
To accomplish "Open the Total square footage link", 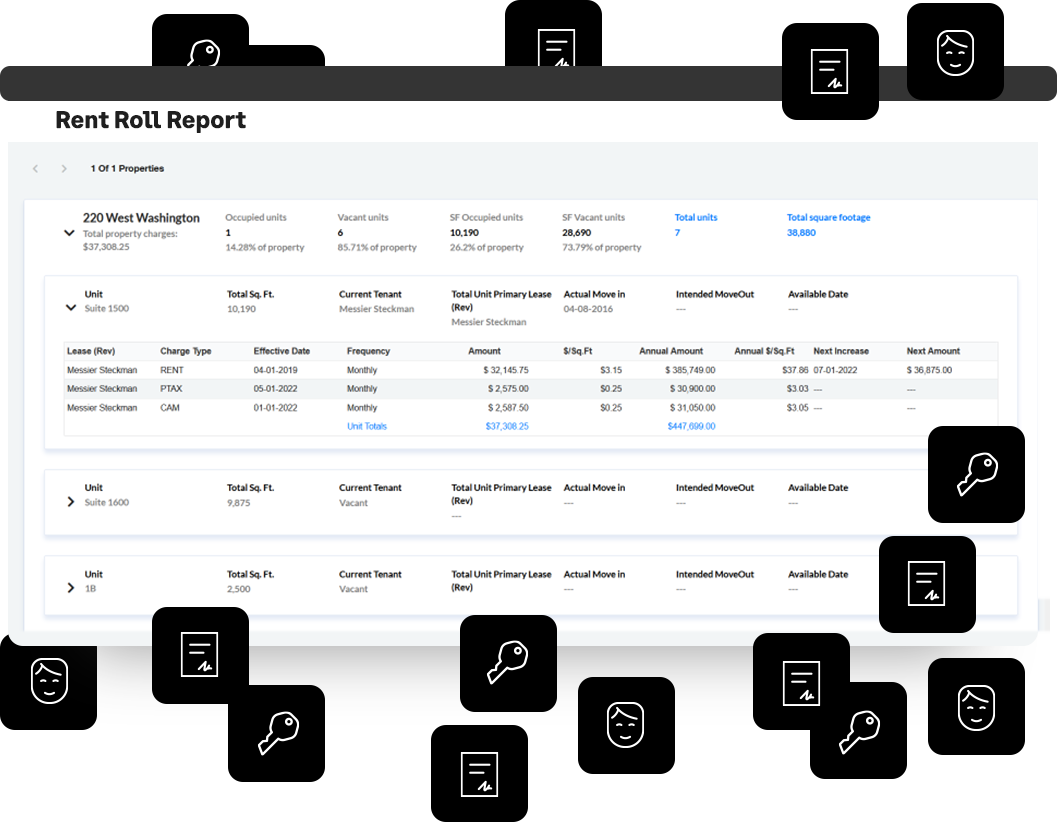I will coord(828,217).
